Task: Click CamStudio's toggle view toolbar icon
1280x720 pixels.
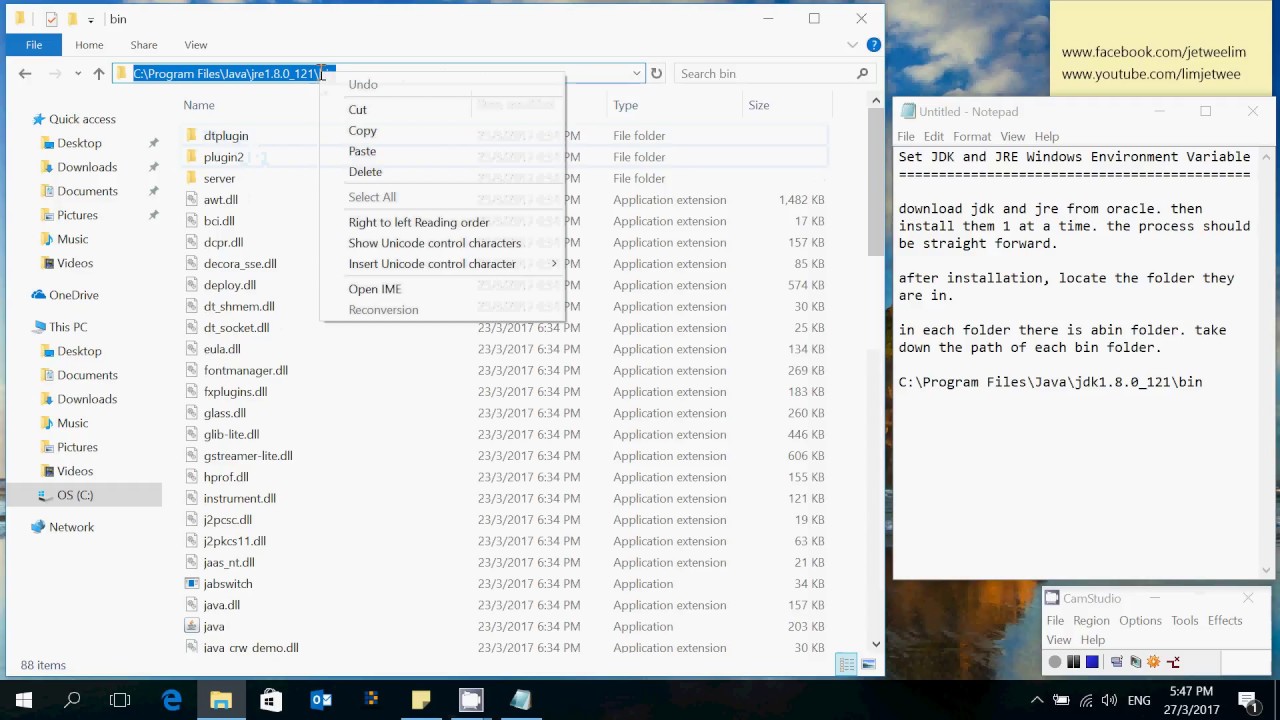Action: click(x=1116, y=662)
